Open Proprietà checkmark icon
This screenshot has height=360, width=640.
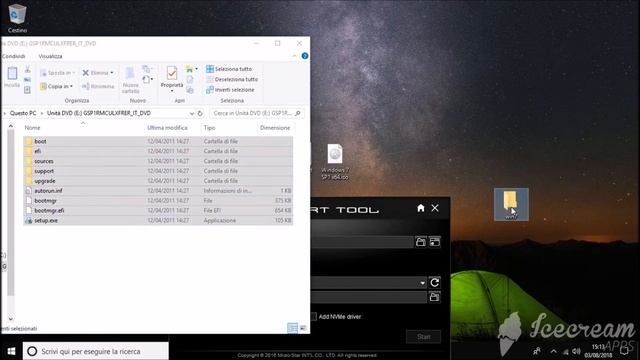coord(172,73)
